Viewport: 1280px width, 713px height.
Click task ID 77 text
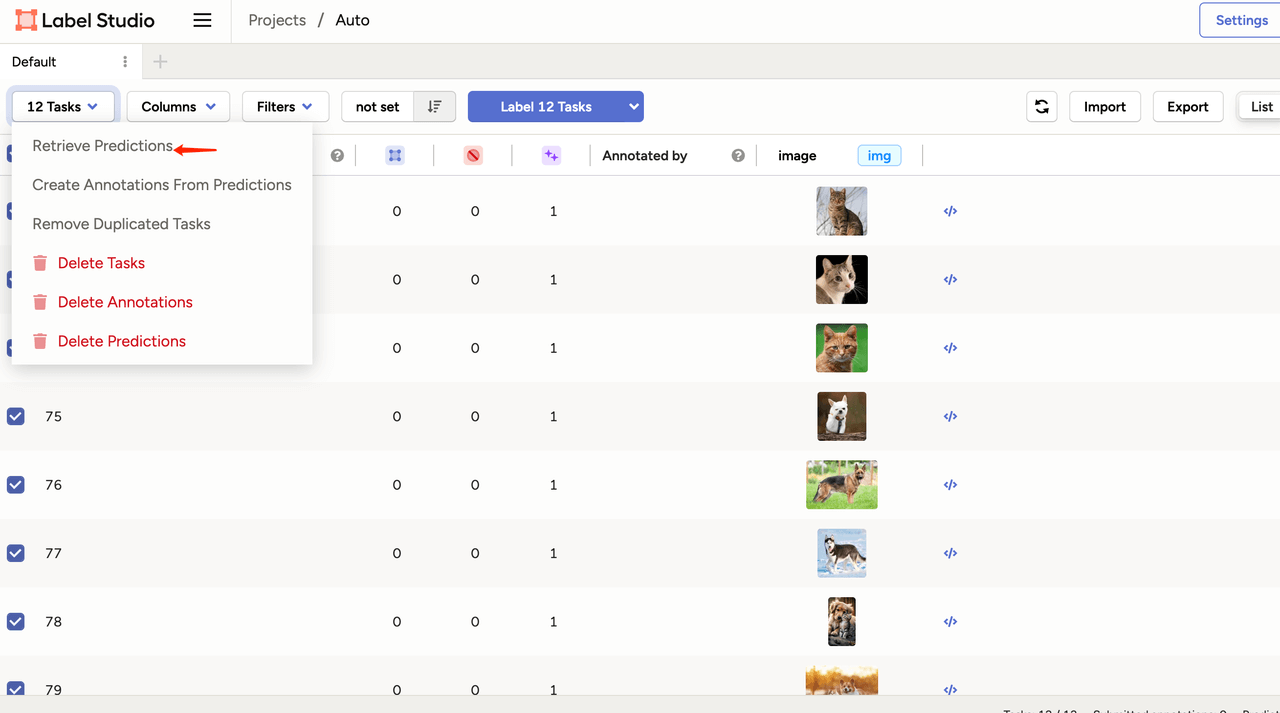click(53, 553)
